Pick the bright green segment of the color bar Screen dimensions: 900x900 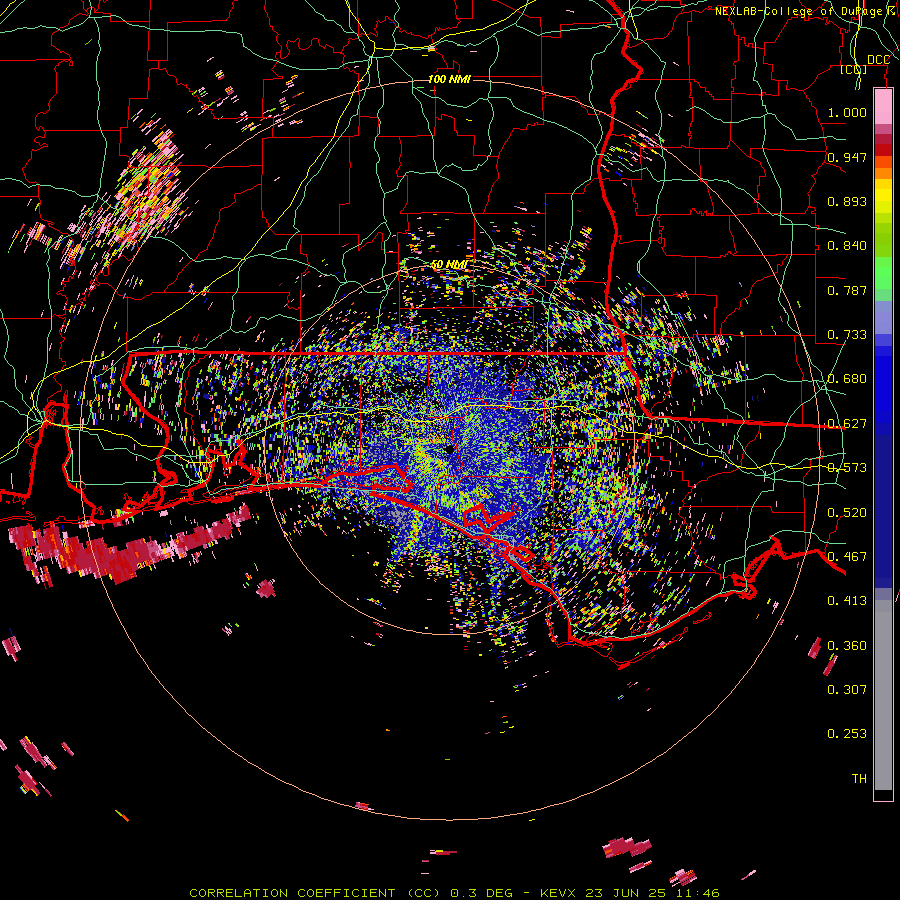883,274
